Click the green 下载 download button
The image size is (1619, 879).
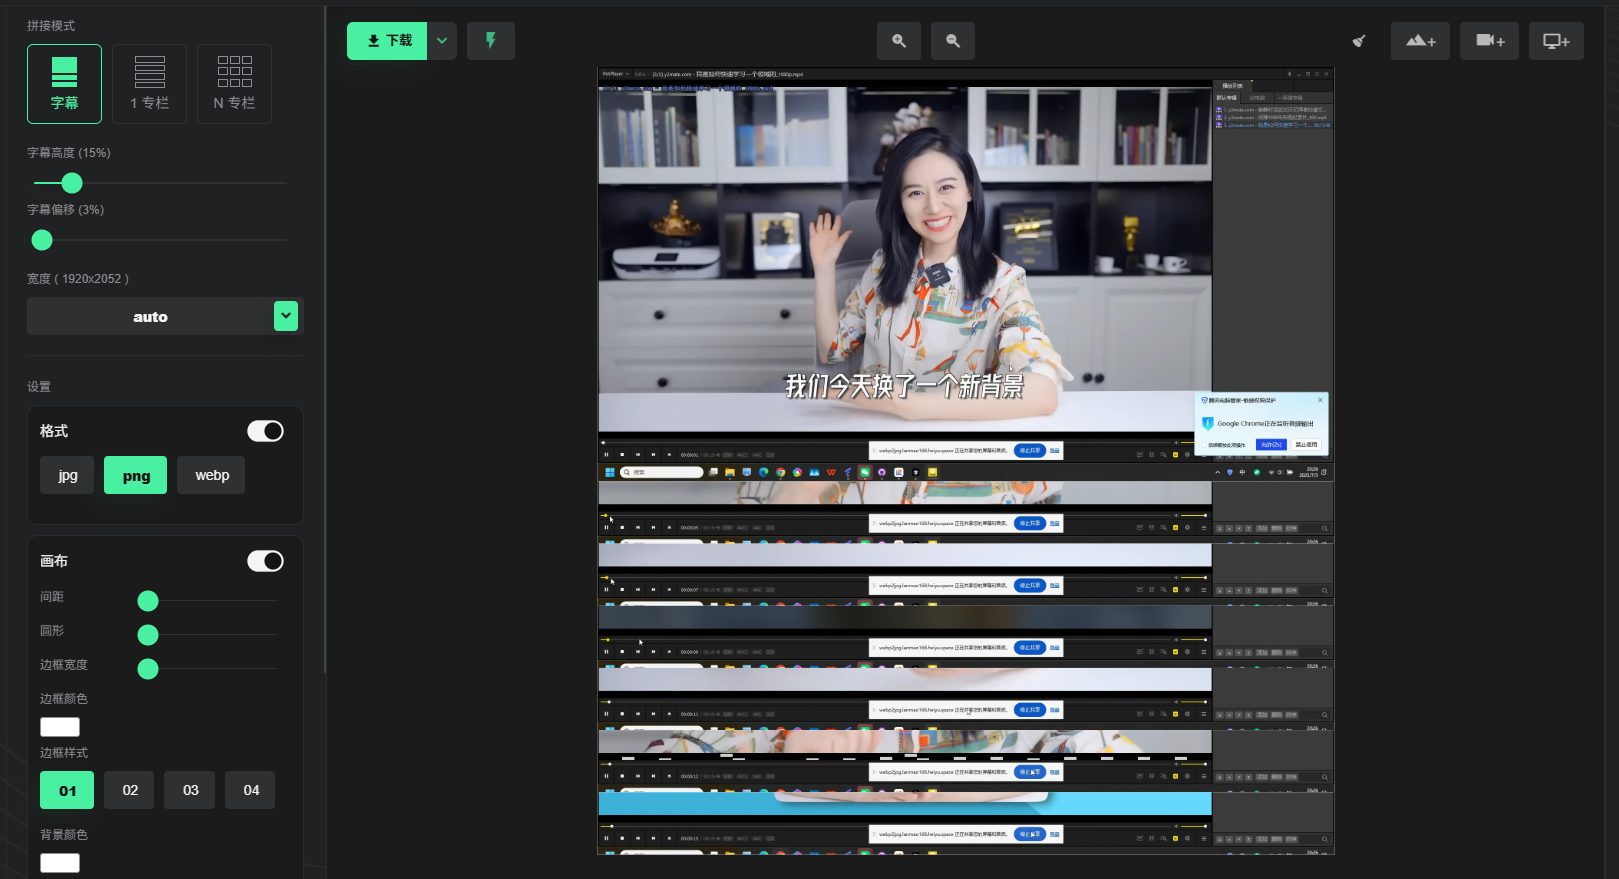tap(387, 41)
